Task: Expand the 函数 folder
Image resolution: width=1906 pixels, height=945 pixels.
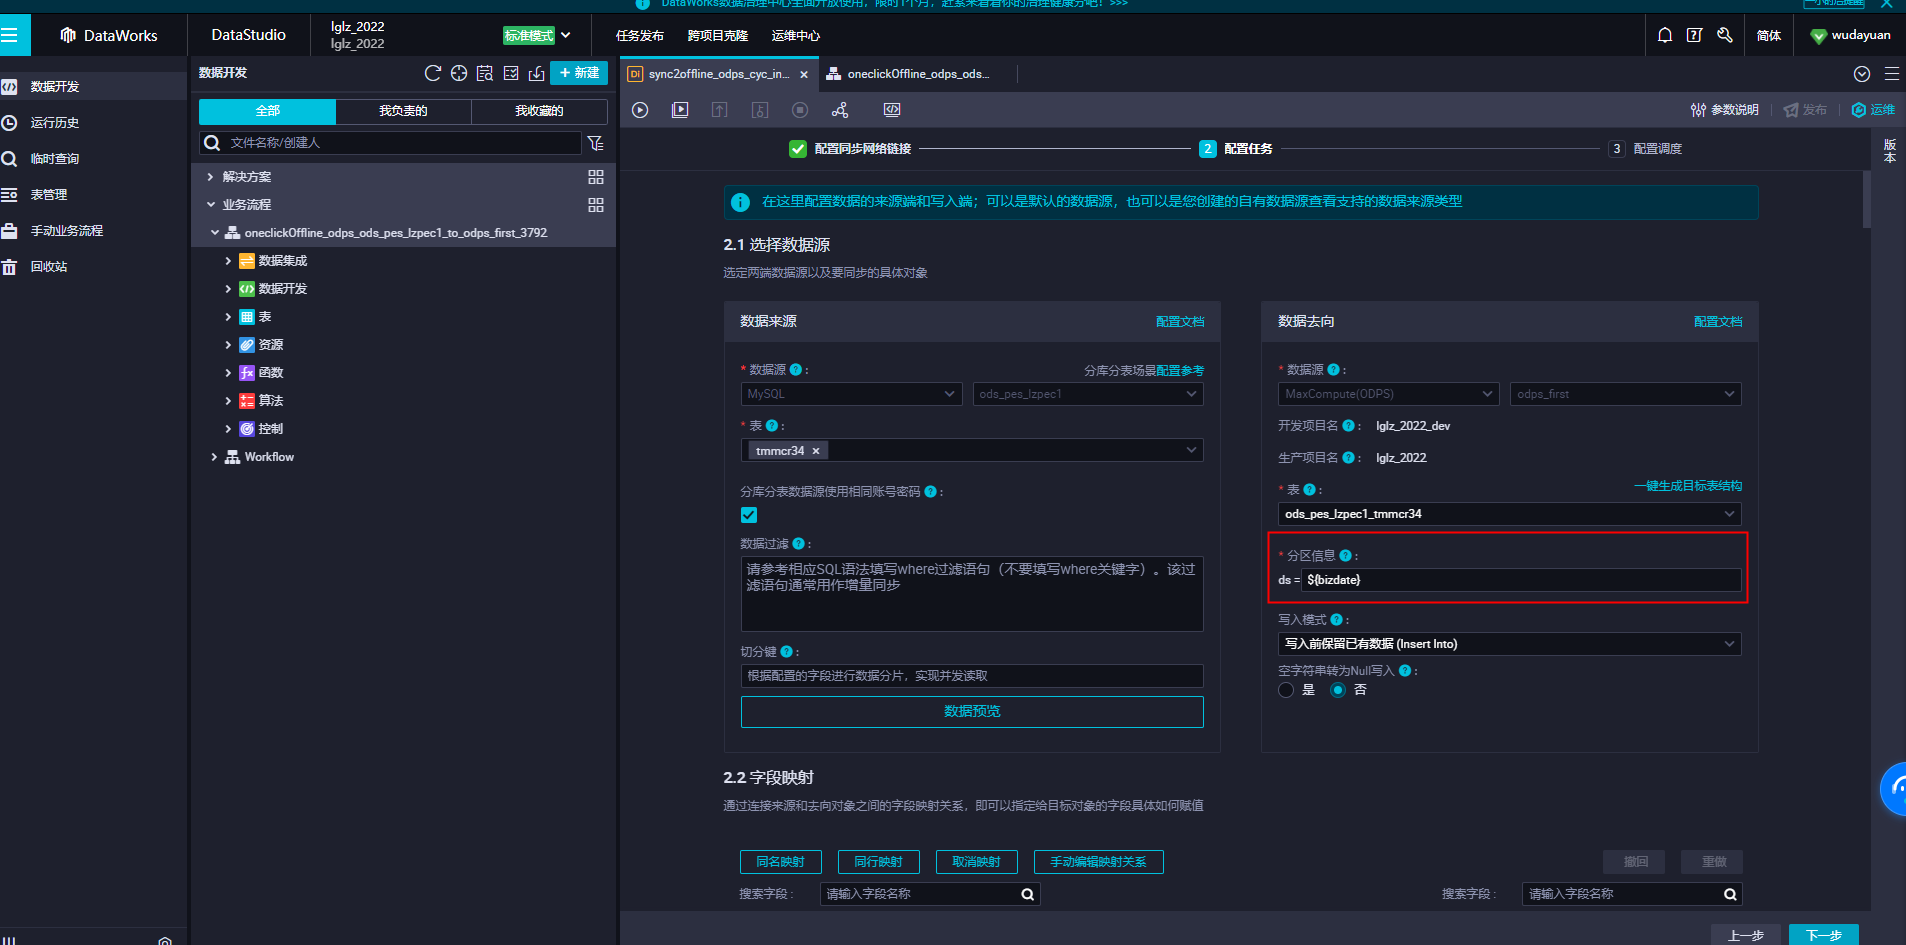Action: [x=228, y=373]
